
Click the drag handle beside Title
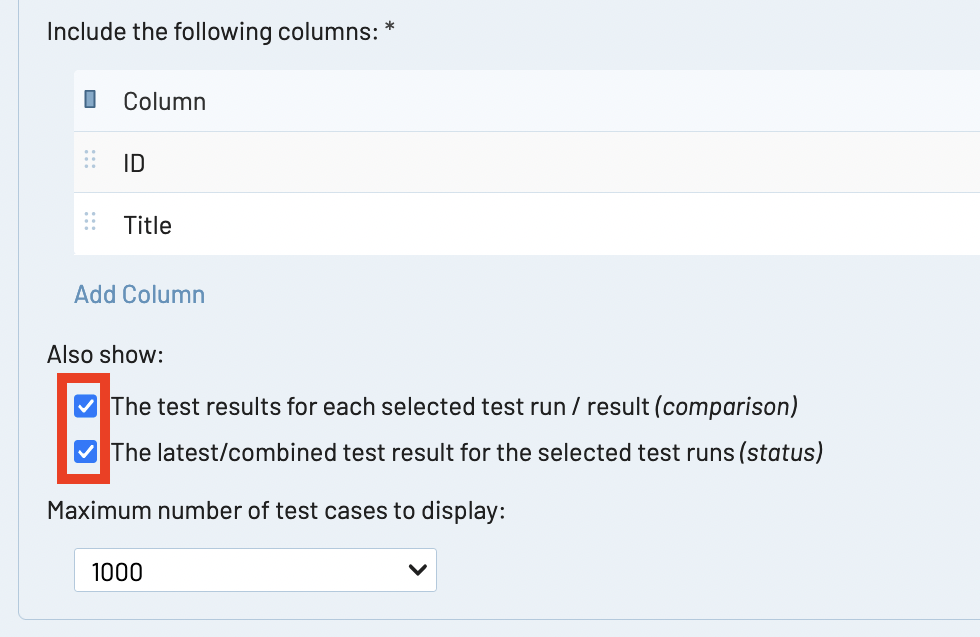(90, 223)
